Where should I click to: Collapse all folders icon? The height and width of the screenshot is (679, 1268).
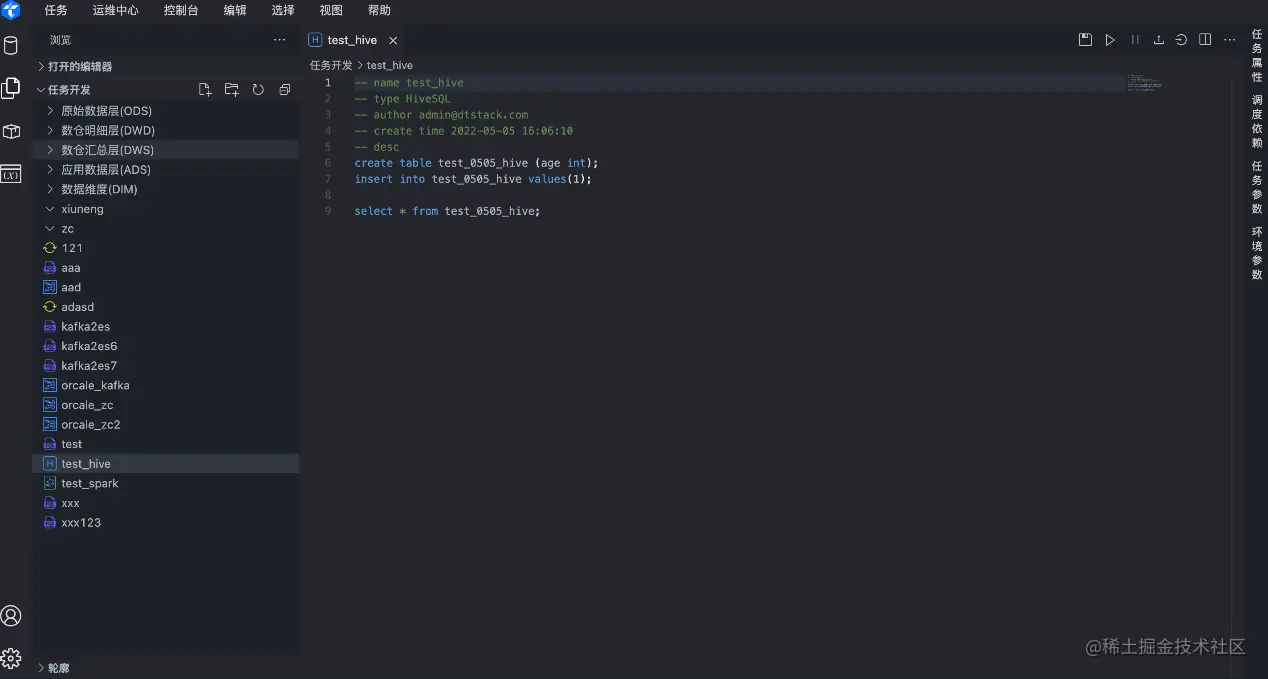point(285,90)
